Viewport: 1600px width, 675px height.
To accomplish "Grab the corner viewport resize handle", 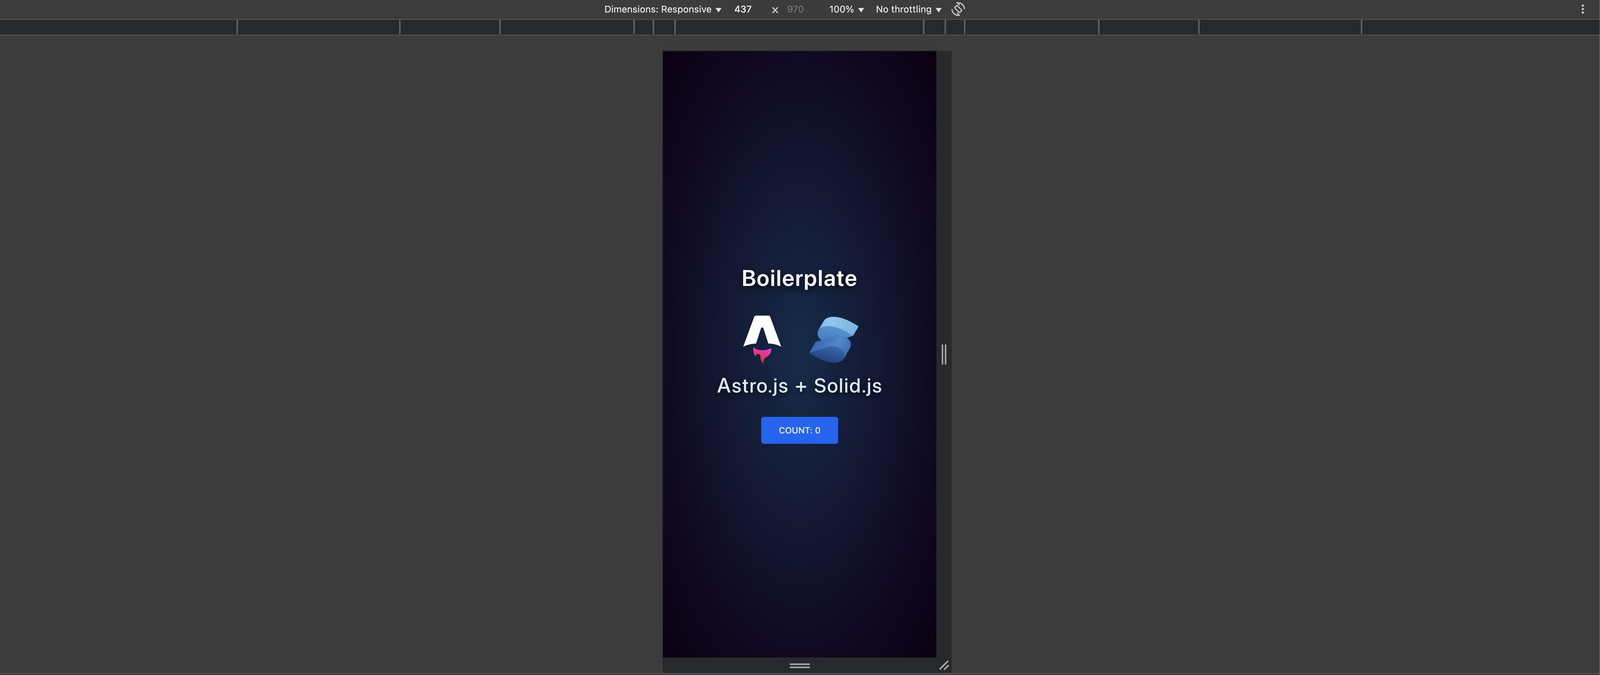I will (x=944, y=665).
